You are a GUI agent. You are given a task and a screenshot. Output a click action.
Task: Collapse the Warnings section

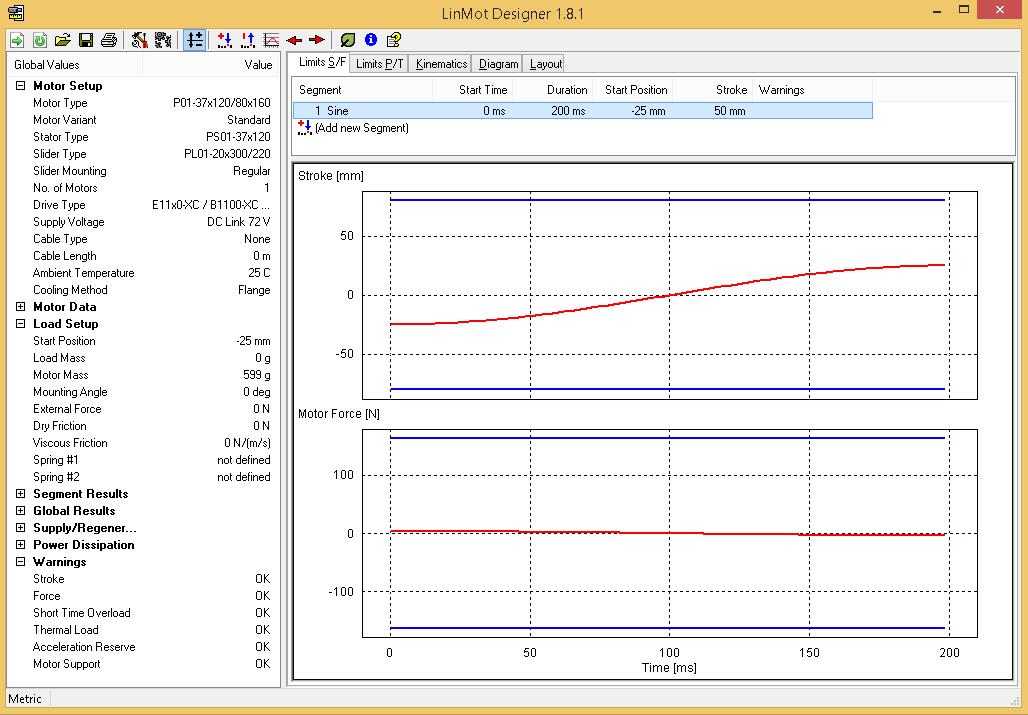pos(21,562)
